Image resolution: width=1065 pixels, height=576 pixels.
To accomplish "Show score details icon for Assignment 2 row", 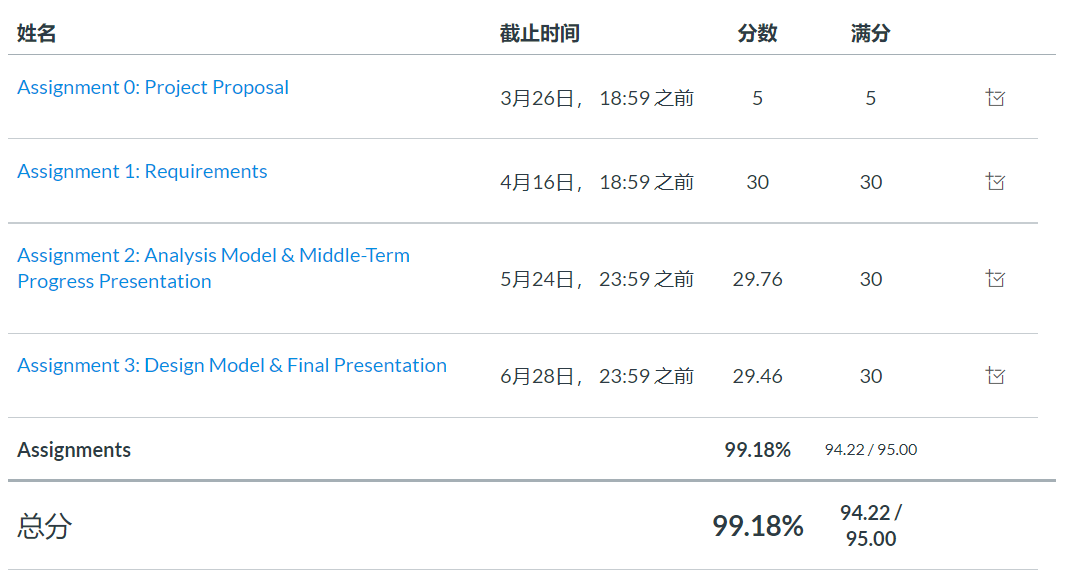I will pyautogui.click(x=995, y=279).
